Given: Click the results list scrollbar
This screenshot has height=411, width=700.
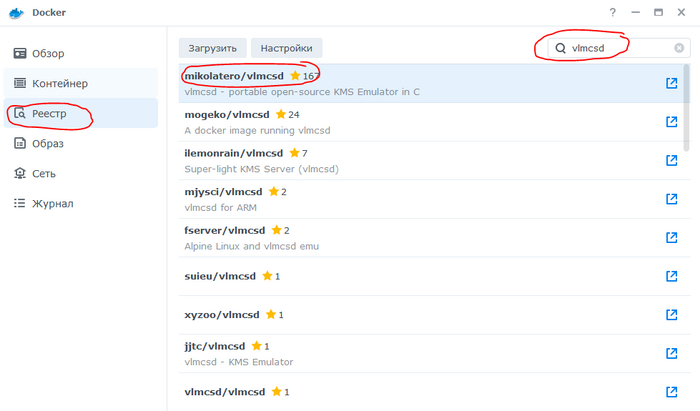Looking at the screenshot, I should (x=687, y=108).
